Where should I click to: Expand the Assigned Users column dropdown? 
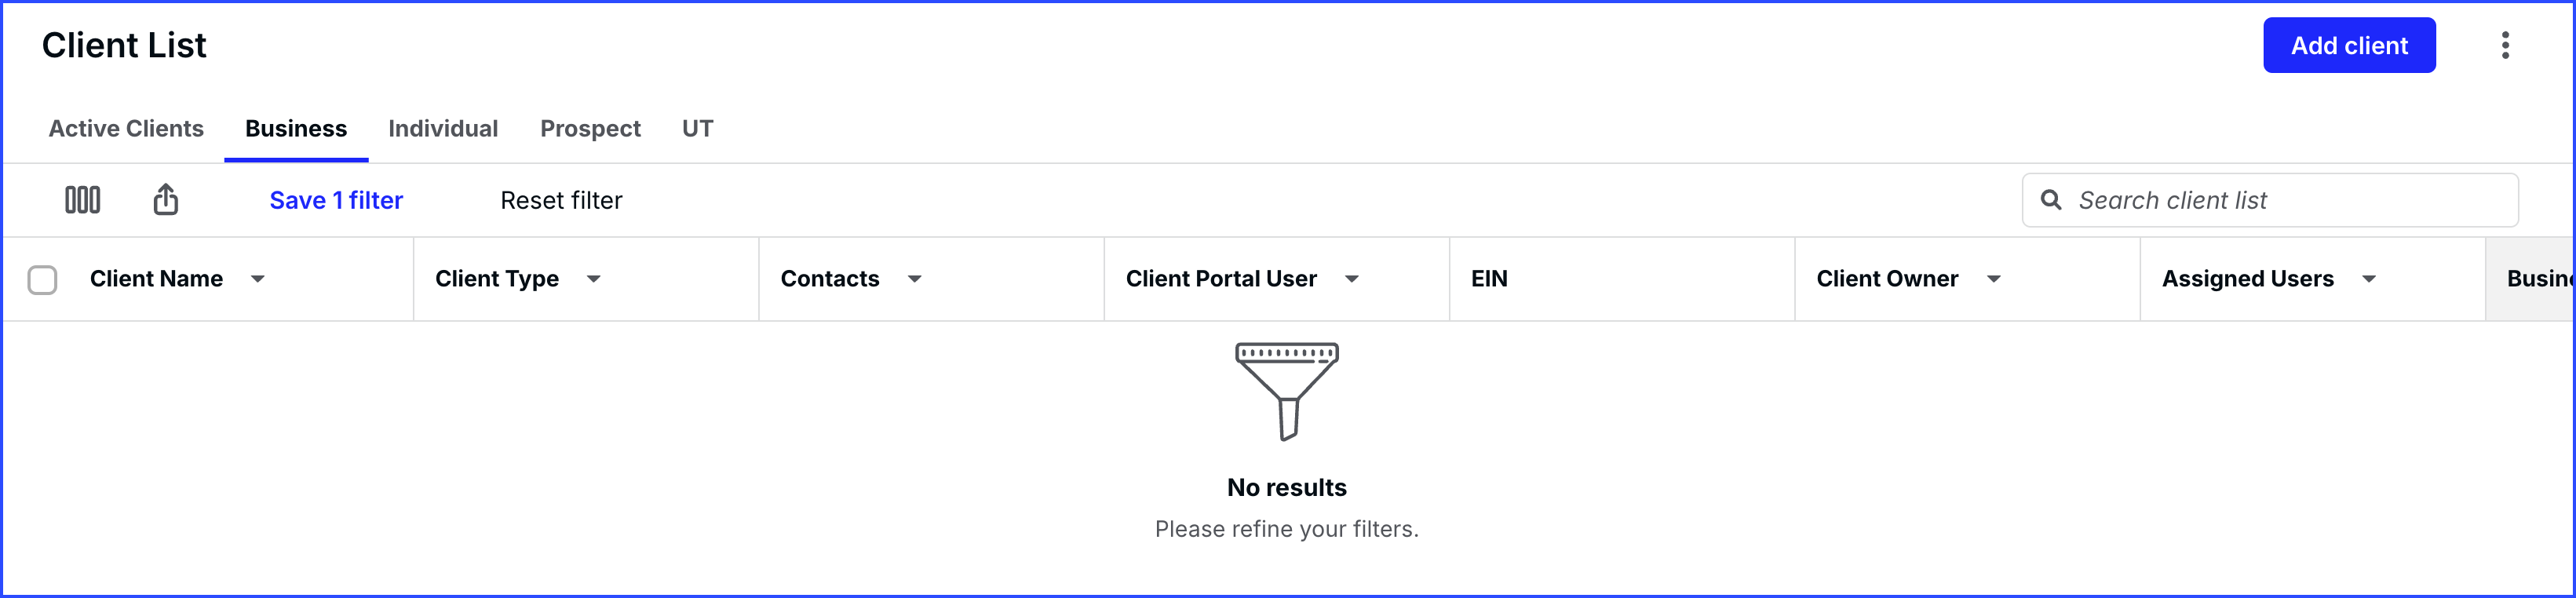[2368, 279]
